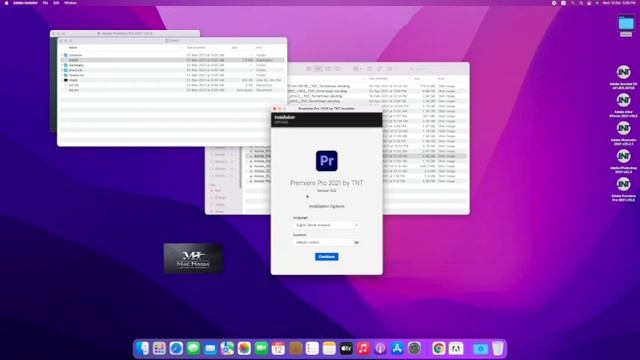Open the Window menu
The width and height of the screenshot is (640, 360).
(x=70, y=3)
